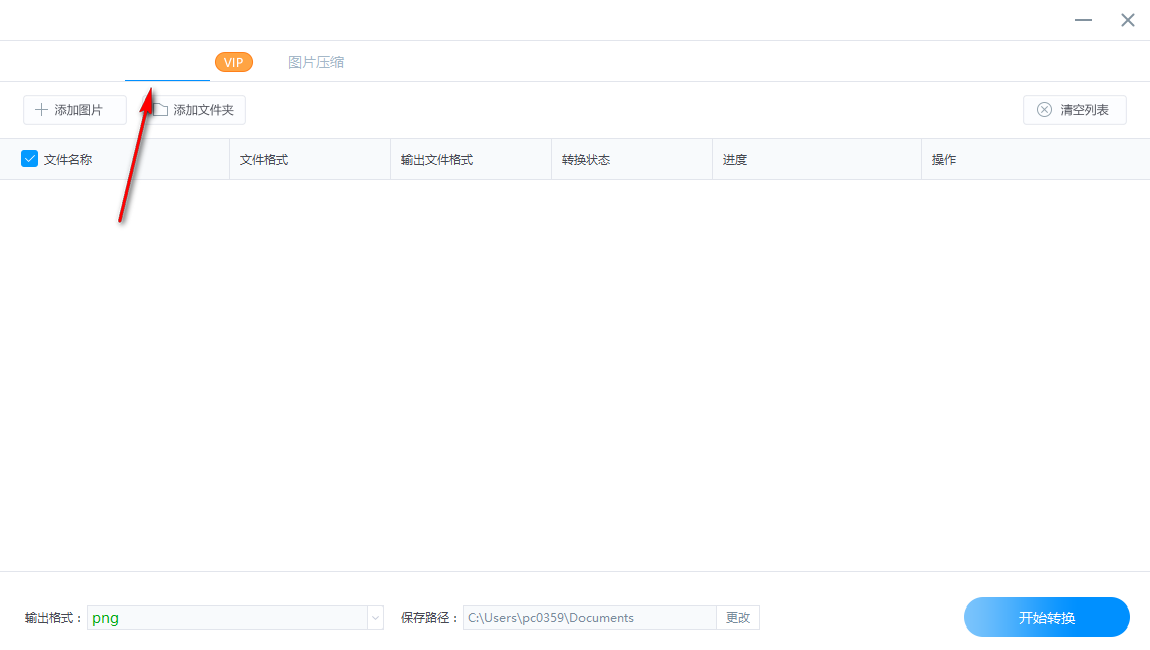The height and width of the screenshot is (650, 1150).
Task: Click the 操作 column header
Action: click(x=944, y=158)
